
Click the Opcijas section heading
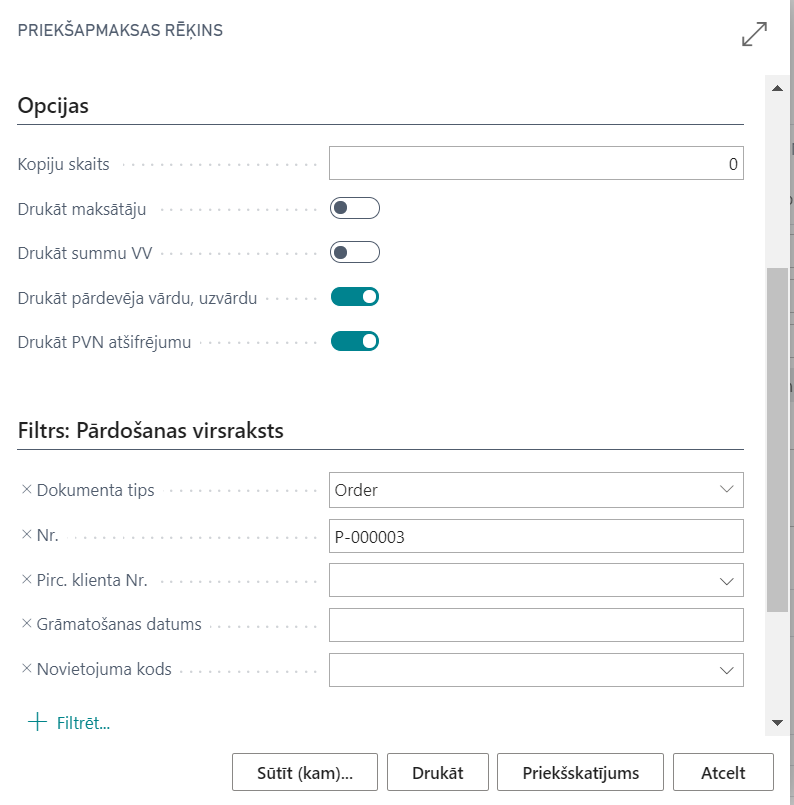coord(53,106)
